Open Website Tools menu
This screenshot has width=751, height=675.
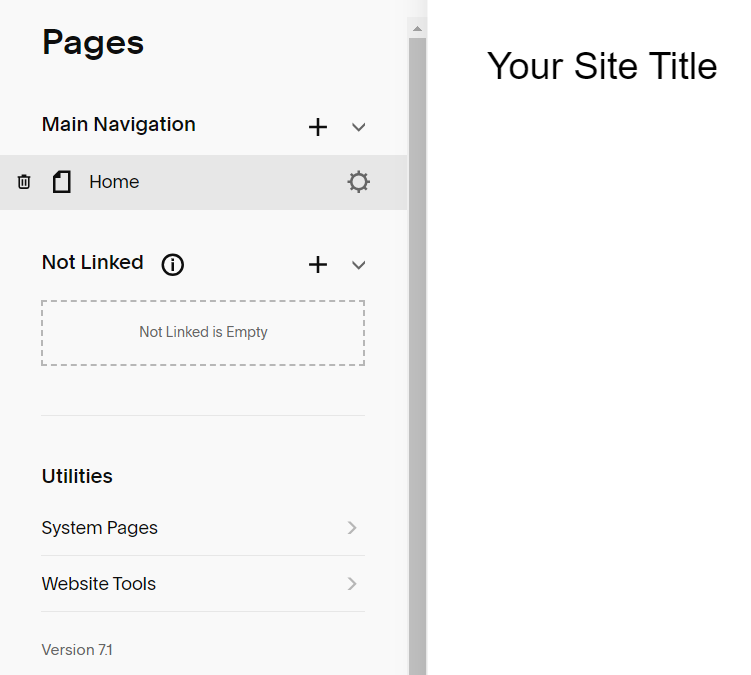coord(203,584)
